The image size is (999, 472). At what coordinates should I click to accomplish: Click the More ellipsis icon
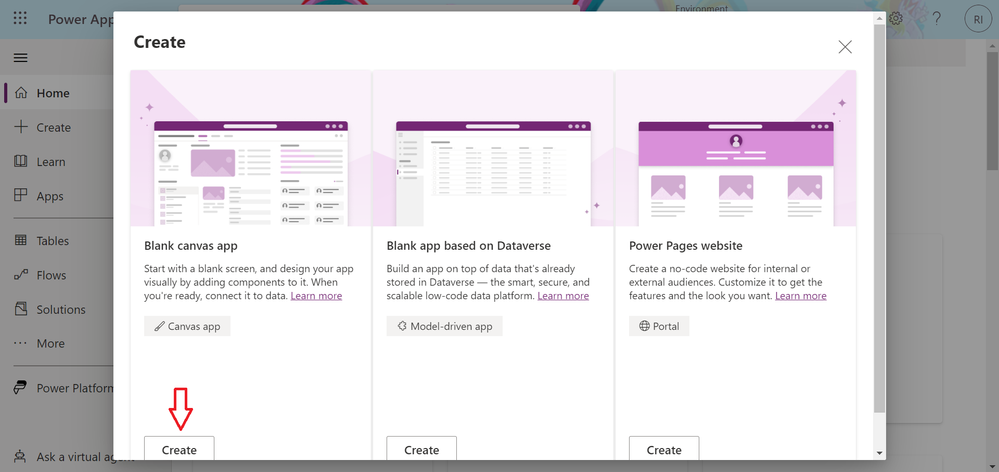[21, 343]
